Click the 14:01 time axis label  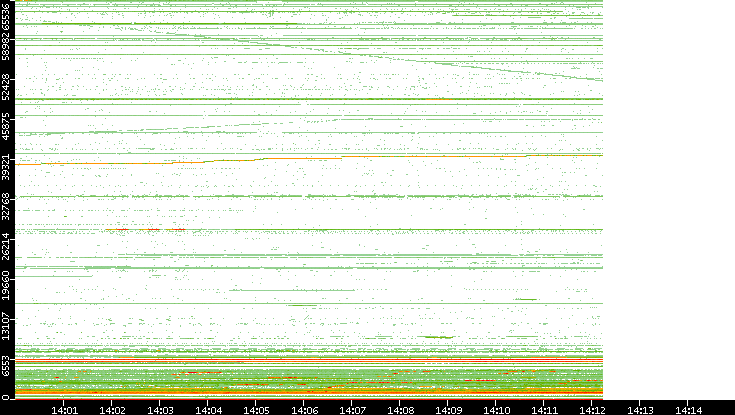click(x=64, y=408)
